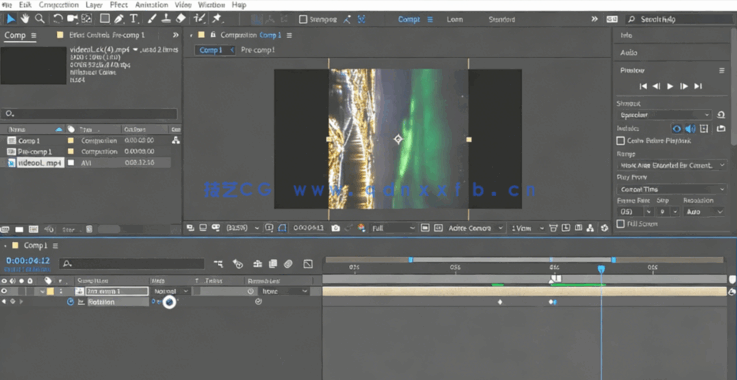737x380 pixels.
Task: Select the Clone Stamp tool
Action: (x=166, y=19)
